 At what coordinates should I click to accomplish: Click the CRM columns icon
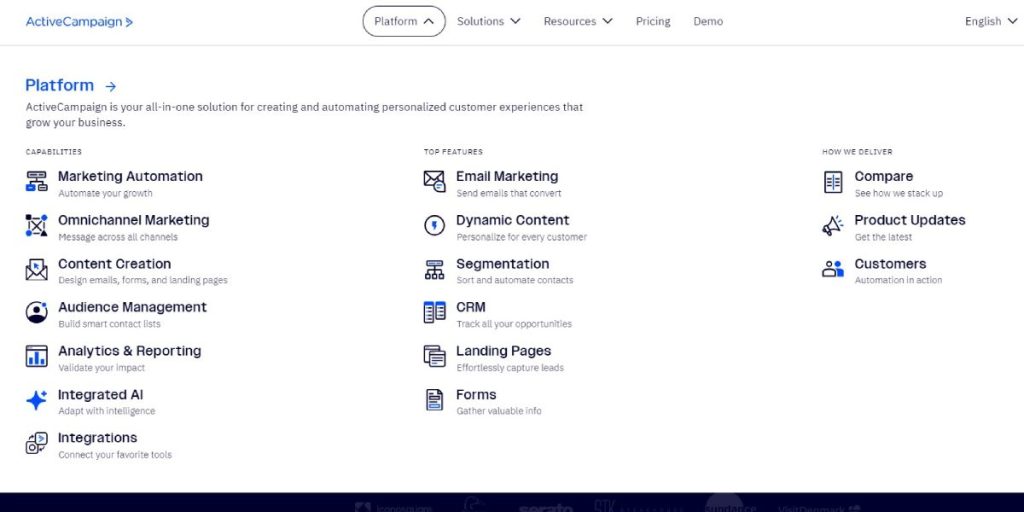(434, 312)
